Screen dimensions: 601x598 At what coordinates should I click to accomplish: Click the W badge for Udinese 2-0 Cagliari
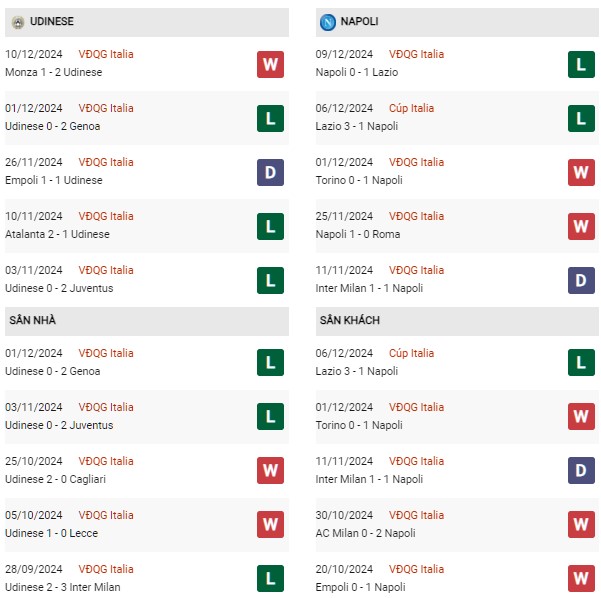[x=270, y=470]
